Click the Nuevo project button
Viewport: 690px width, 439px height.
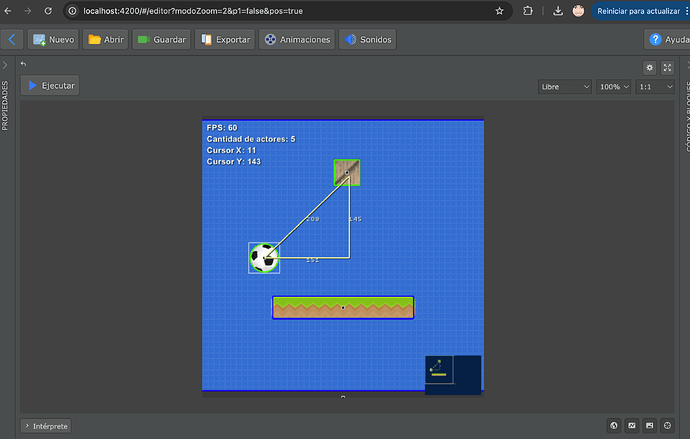(54, 40)
